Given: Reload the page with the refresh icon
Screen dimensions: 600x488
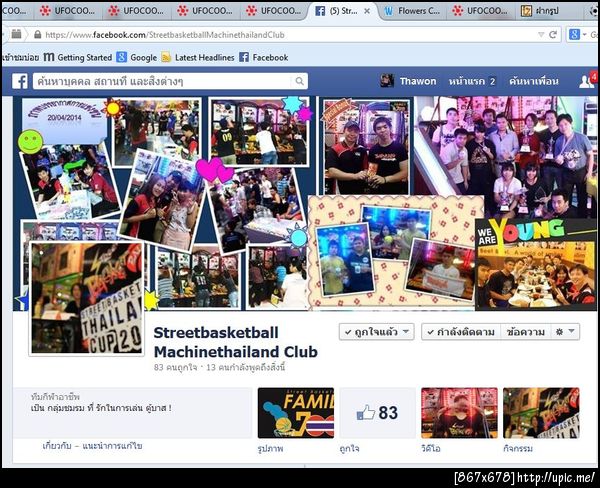Looking at the screenshot, I should (x=553, y=35).
